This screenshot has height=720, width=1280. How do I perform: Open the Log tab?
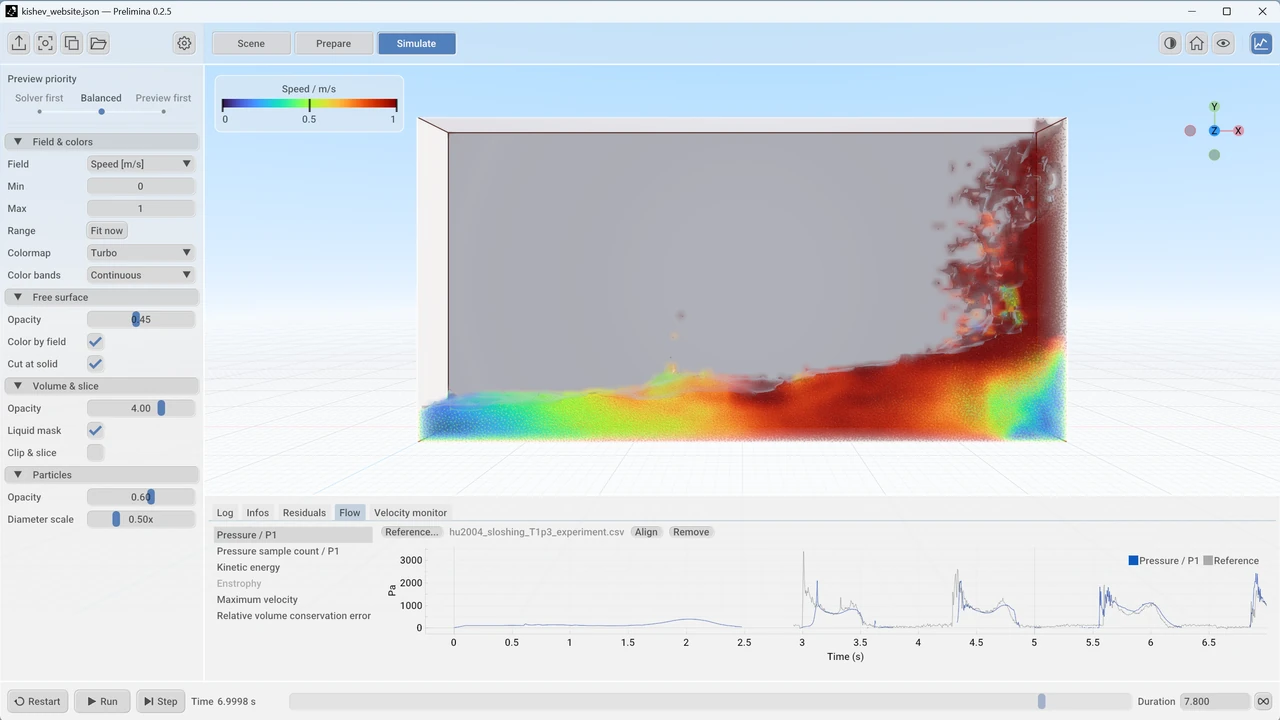[225, 513]
